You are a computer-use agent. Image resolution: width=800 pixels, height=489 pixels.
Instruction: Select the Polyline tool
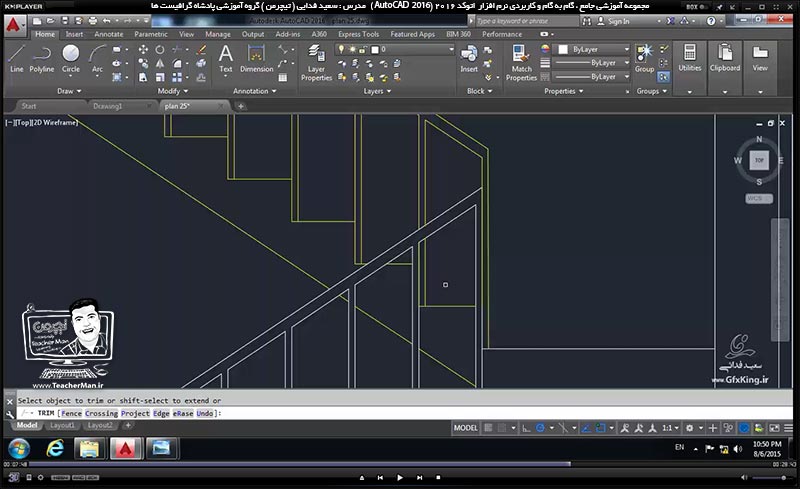click(x=42, y=59)
